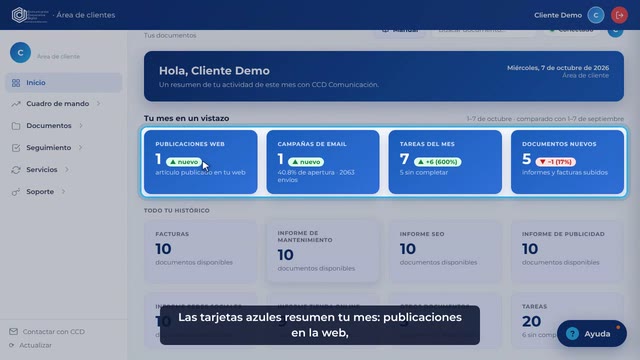Expand the Soporte chevron

pos(63,191)
